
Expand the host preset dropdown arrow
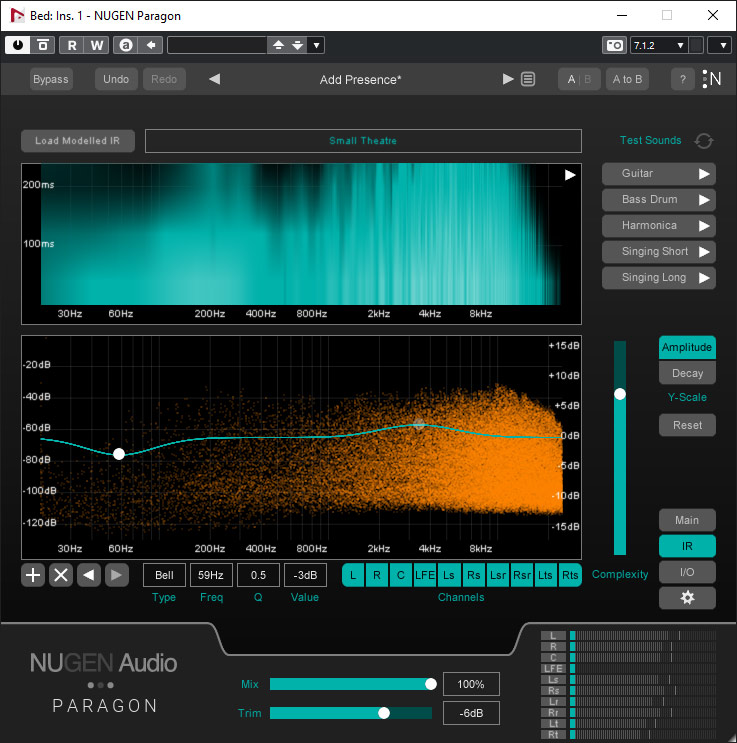coord(316,45)
